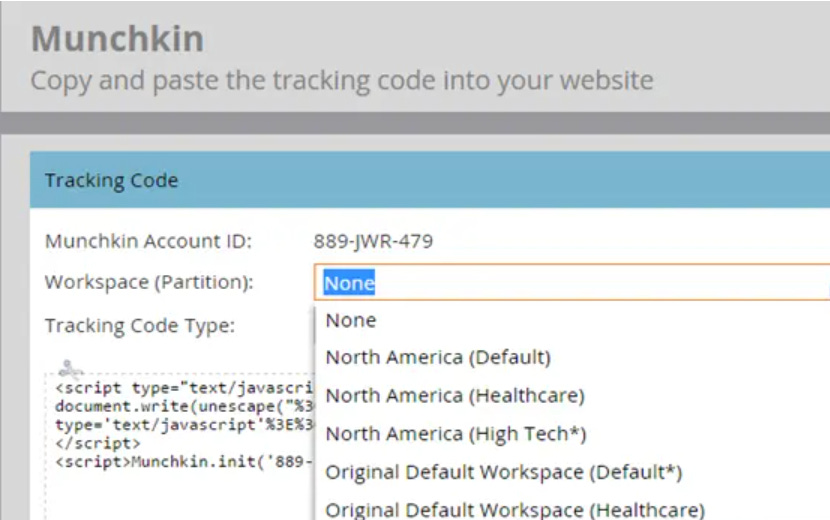Click the 'Tracking Code Type:' label

click(140, 325)
